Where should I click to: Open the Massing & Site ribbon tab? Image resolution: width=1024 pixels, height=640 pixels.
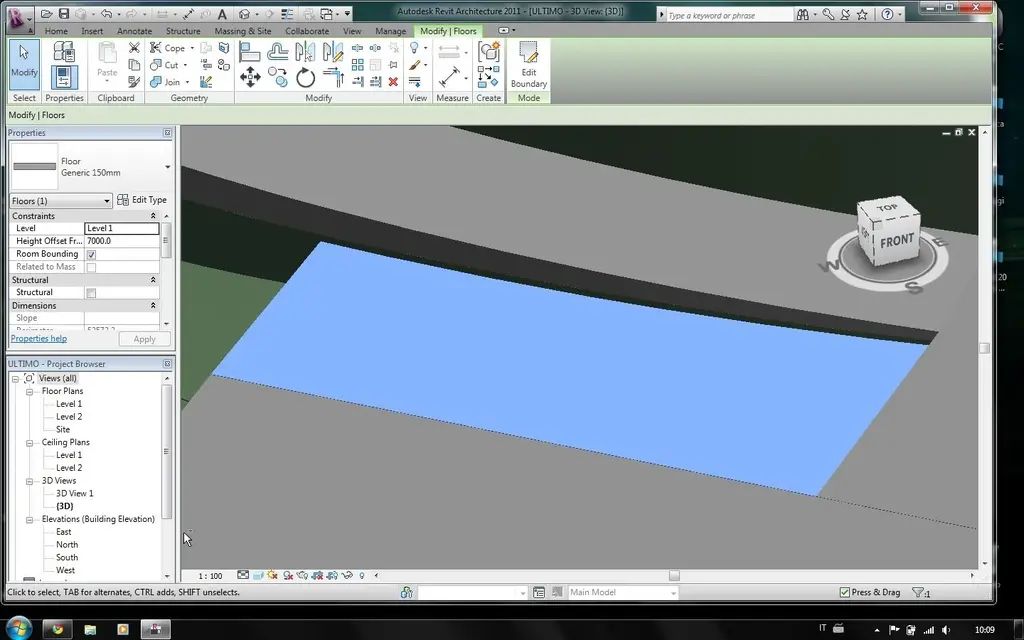pos(243,31)
